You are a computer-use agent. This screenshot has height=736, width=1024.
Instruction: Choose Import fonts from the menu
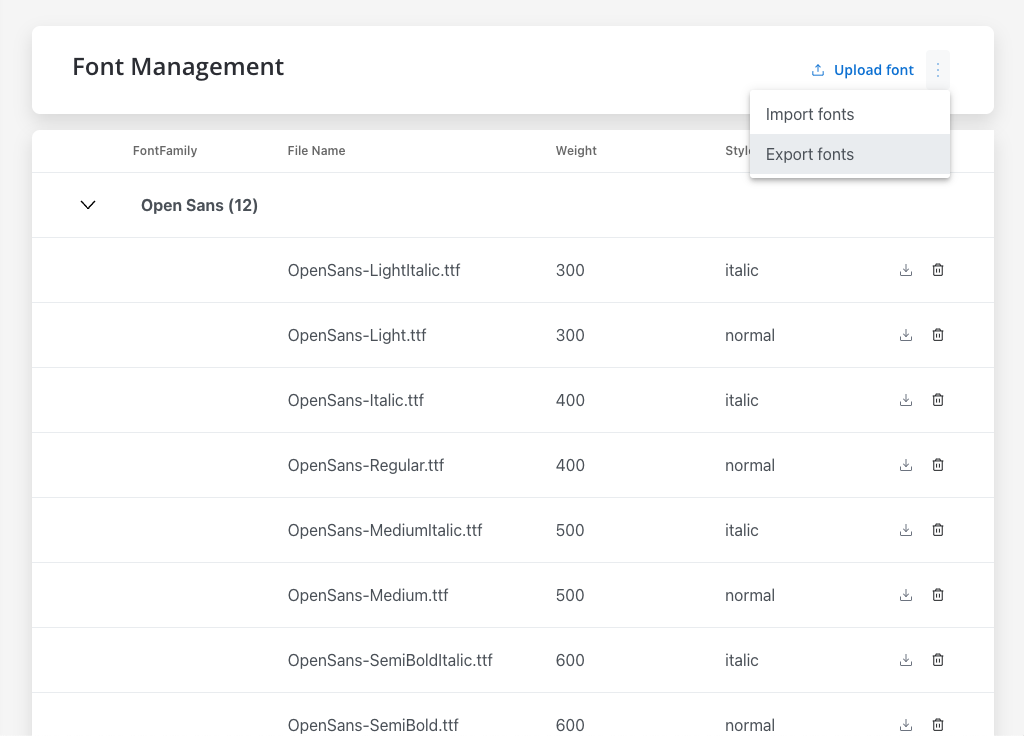click(x=850, y=114)
